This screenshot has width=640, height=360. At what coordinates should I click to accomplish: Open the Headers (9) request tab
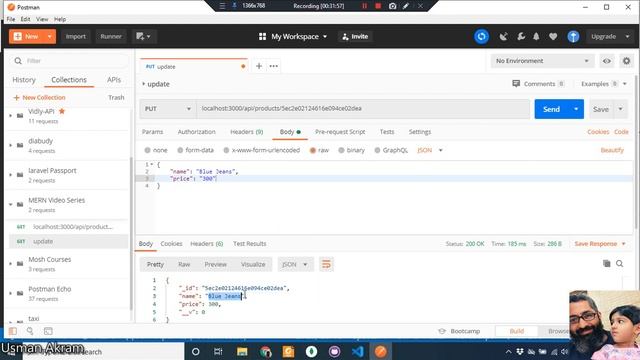click(247, 132)
